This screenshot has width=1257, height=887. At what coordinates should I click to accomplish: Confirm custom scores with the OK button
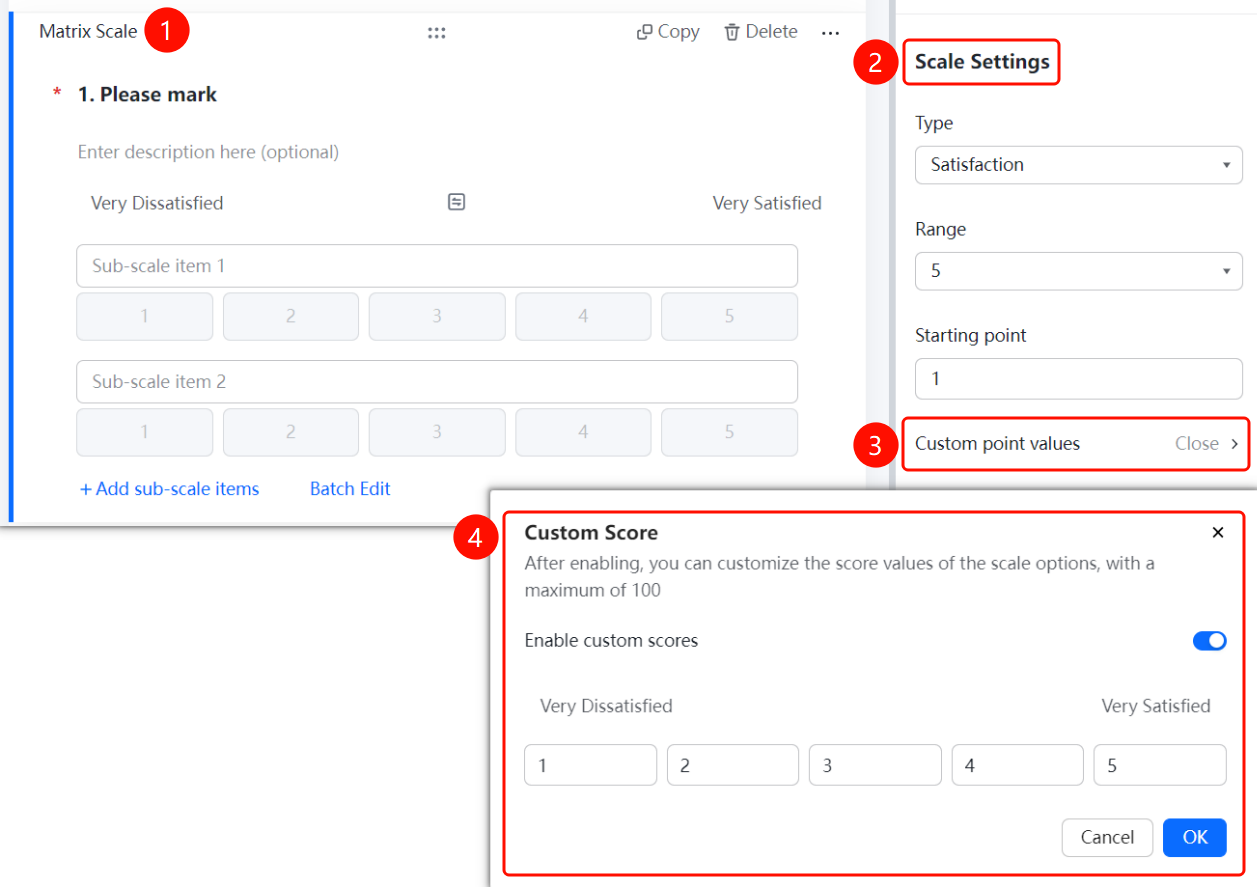click(1195, 838)
